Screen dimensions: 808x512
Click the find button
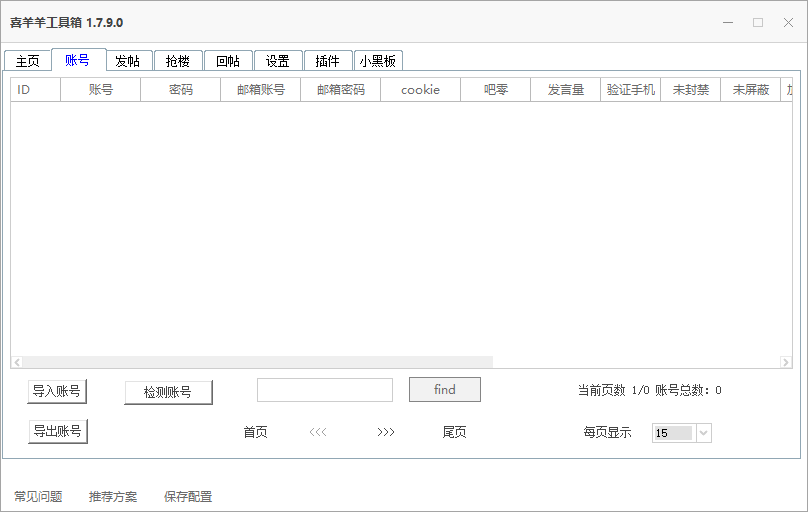pos(445,390)
